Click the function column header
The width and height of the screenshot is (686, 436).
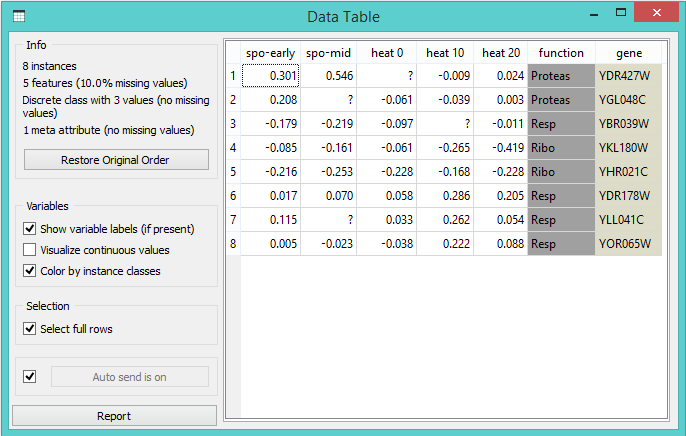point(561,53)
